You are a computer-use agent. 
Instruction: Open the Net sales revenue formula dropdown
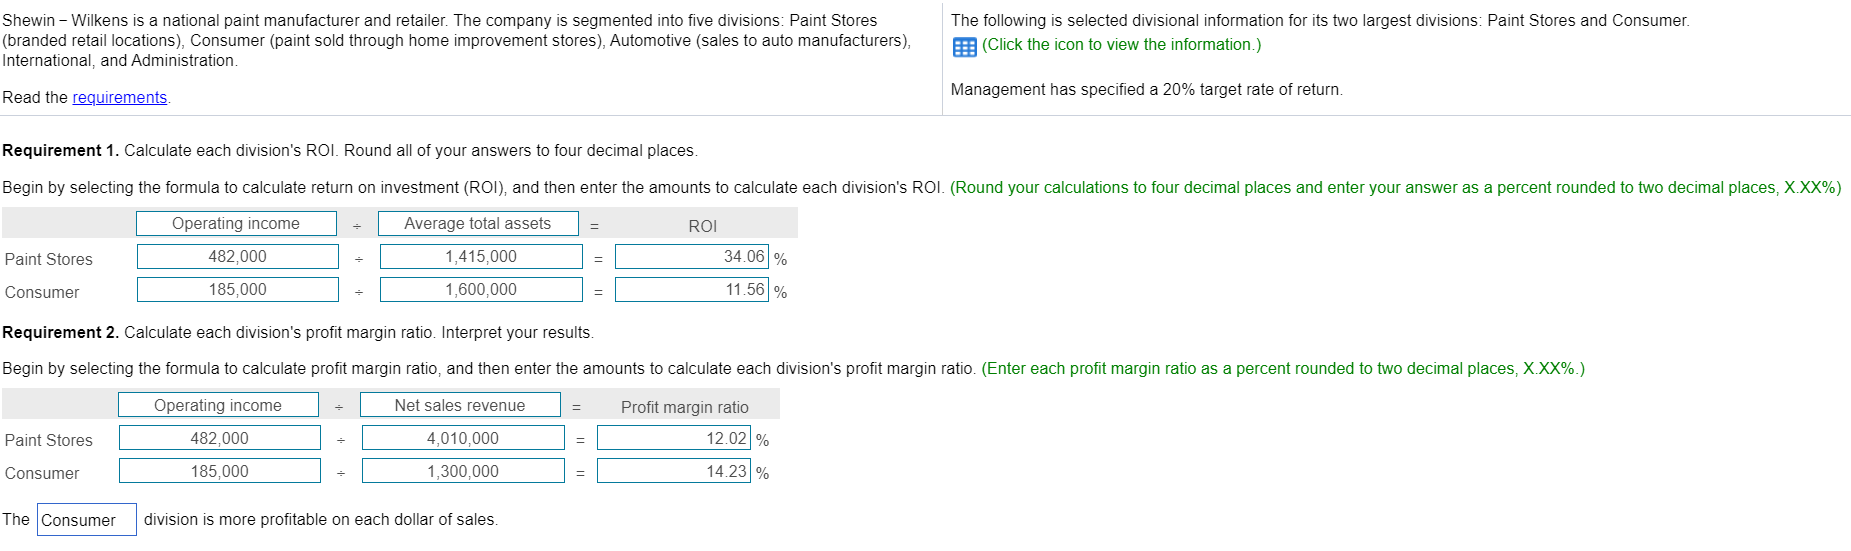tap(460, 405)
